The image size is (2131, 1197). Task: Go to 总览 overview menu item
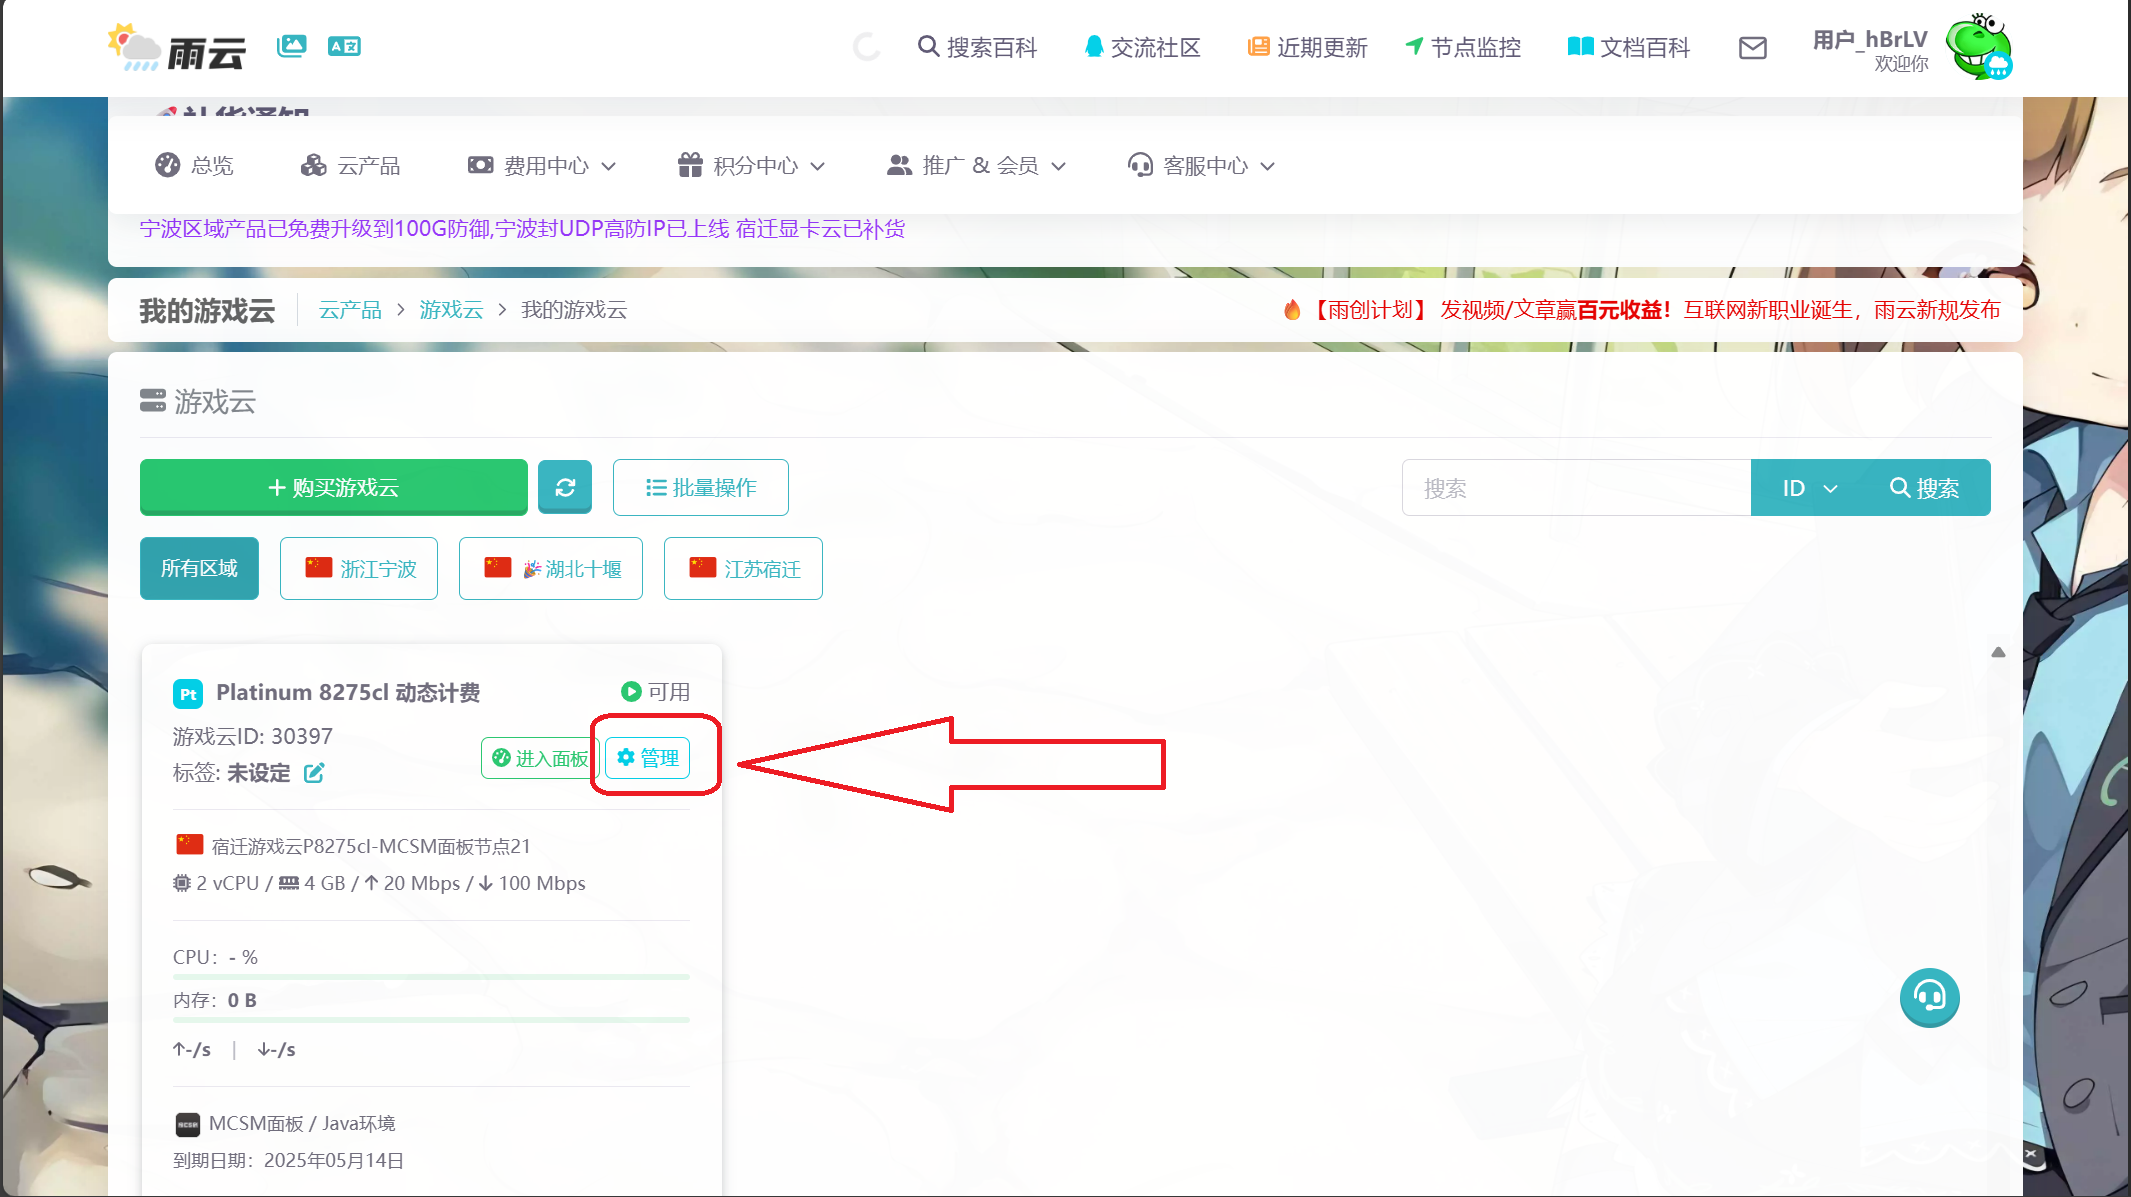click(x=195, y=165)
